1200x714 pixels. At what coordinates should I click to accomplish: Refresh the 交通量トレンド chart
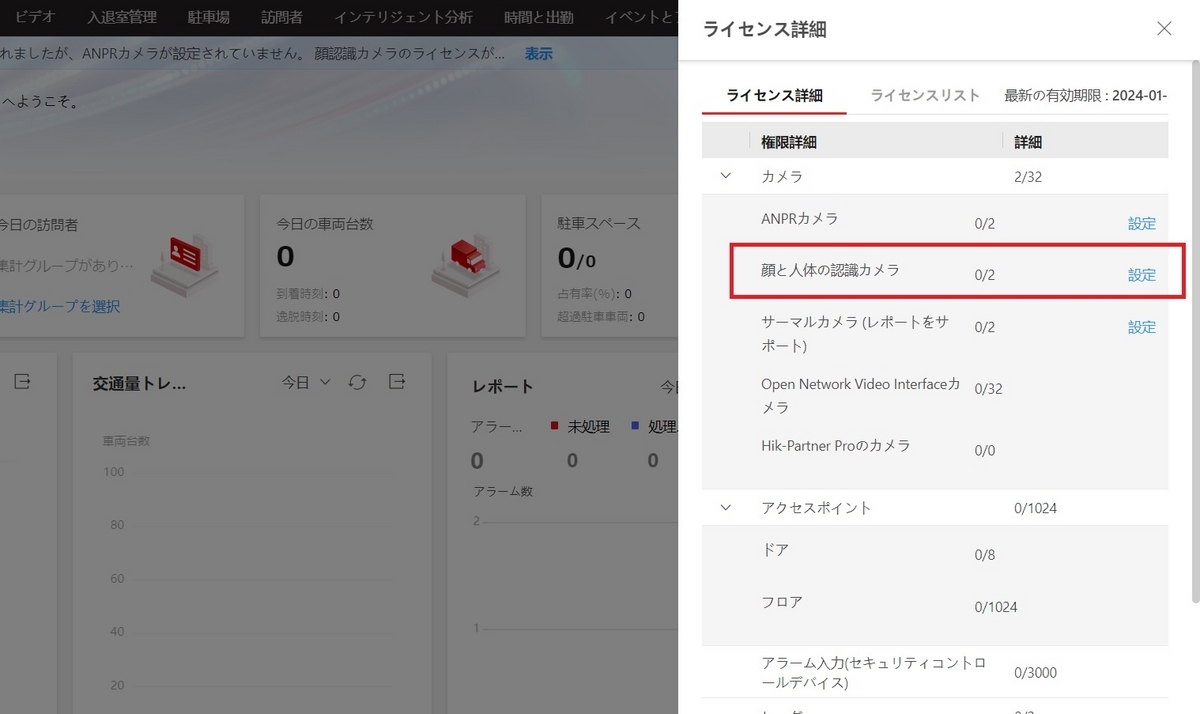pyautogui.click(x=357, y=382)
